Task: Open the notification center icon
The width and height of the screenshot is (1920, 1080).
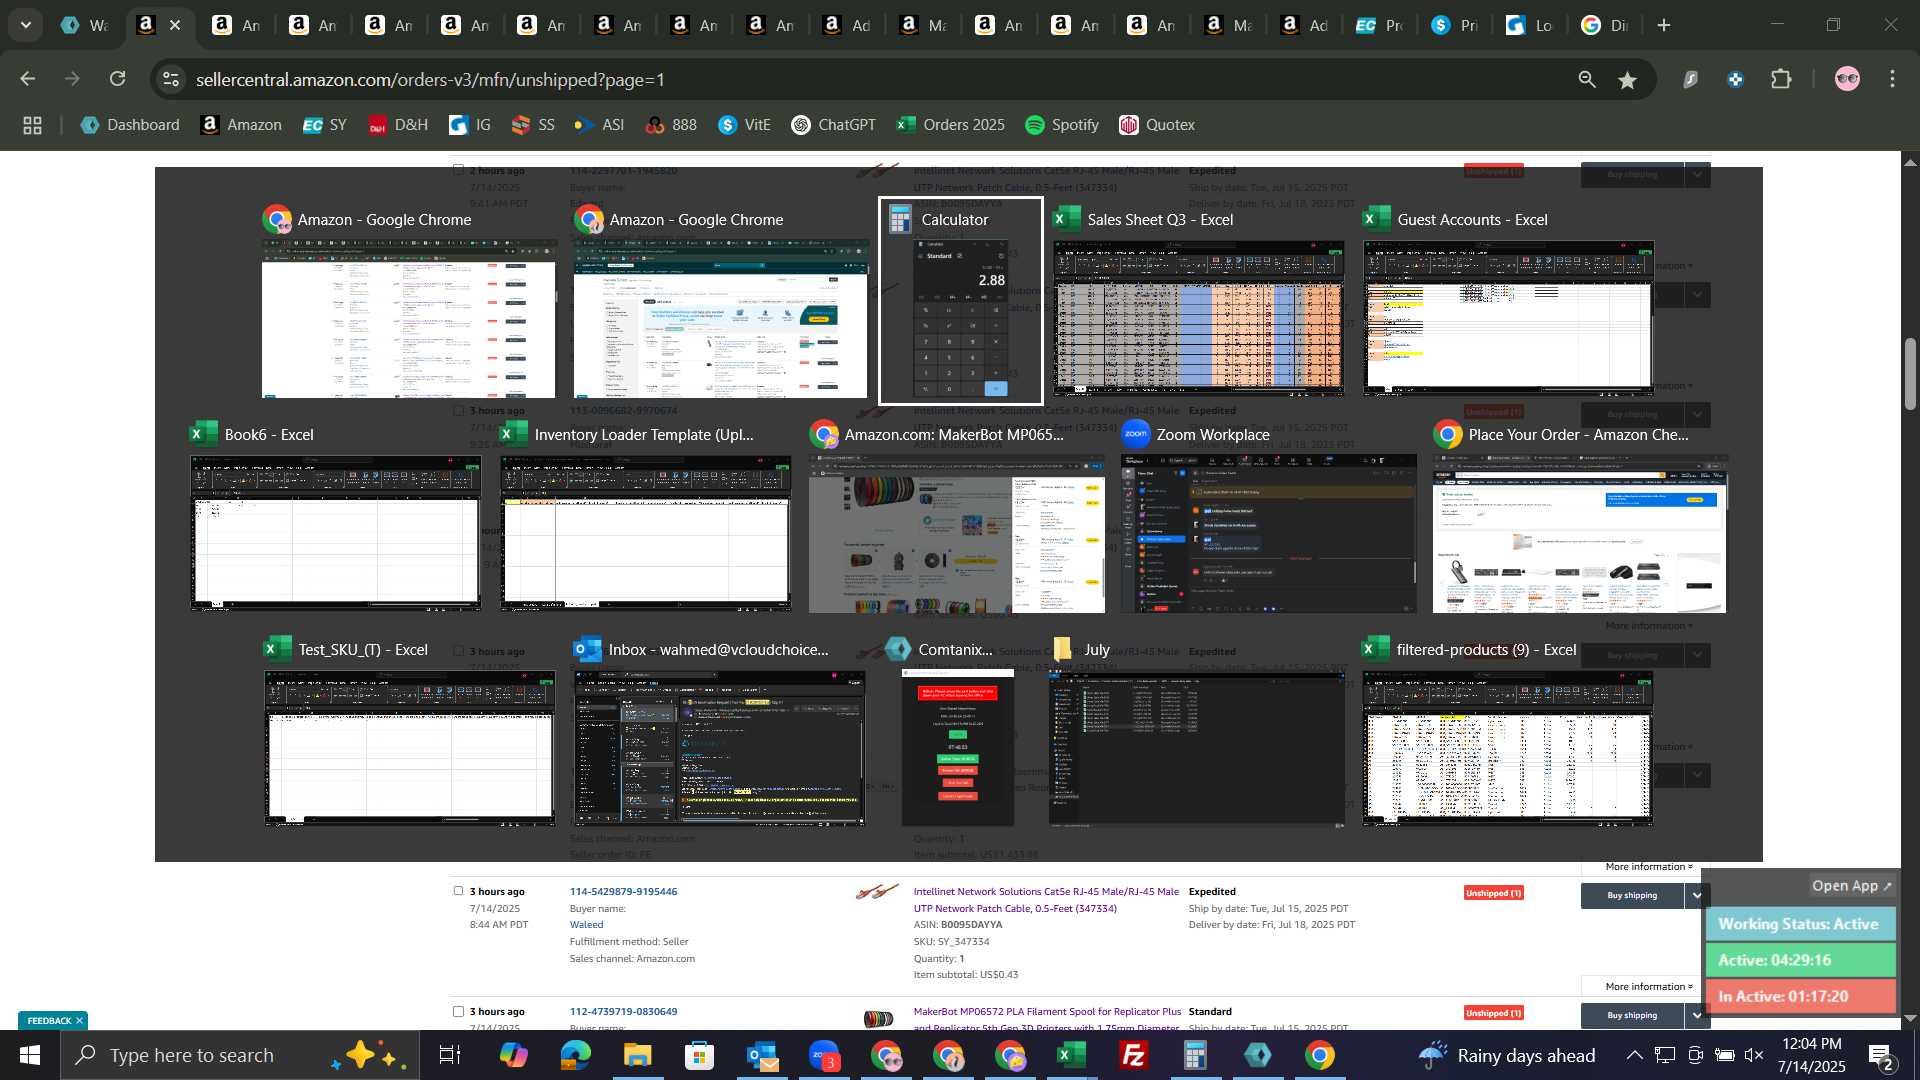Action: [1879, 1055]
